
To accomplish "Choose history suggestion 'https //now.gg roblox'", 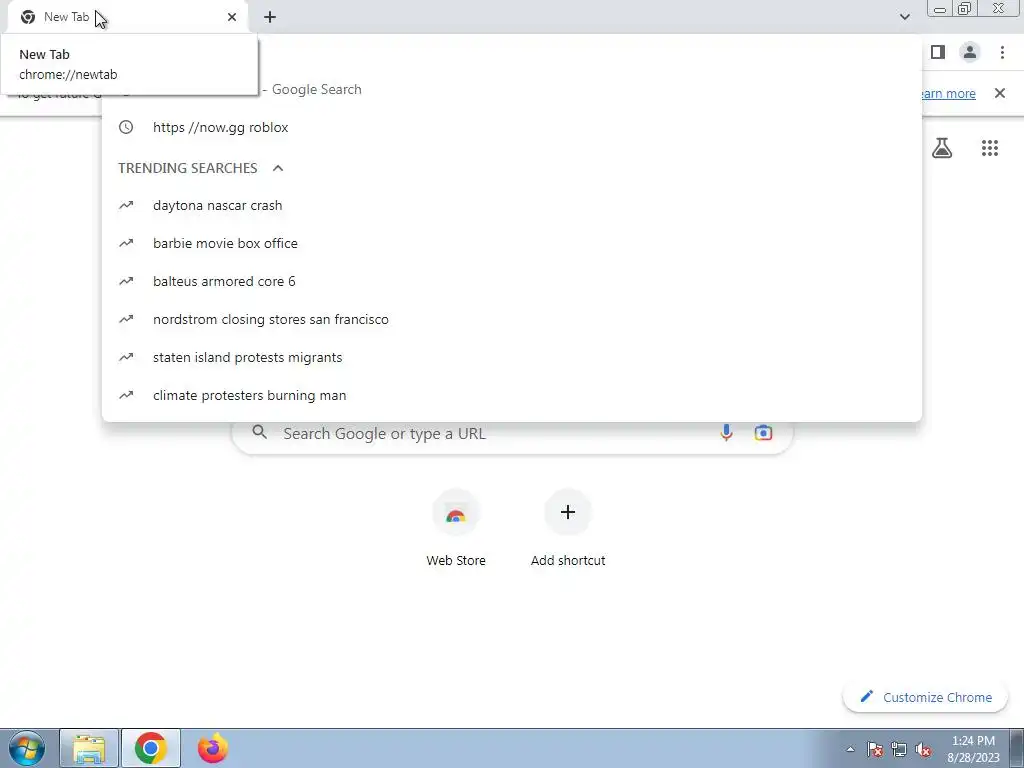I will (x=512, y=127).
